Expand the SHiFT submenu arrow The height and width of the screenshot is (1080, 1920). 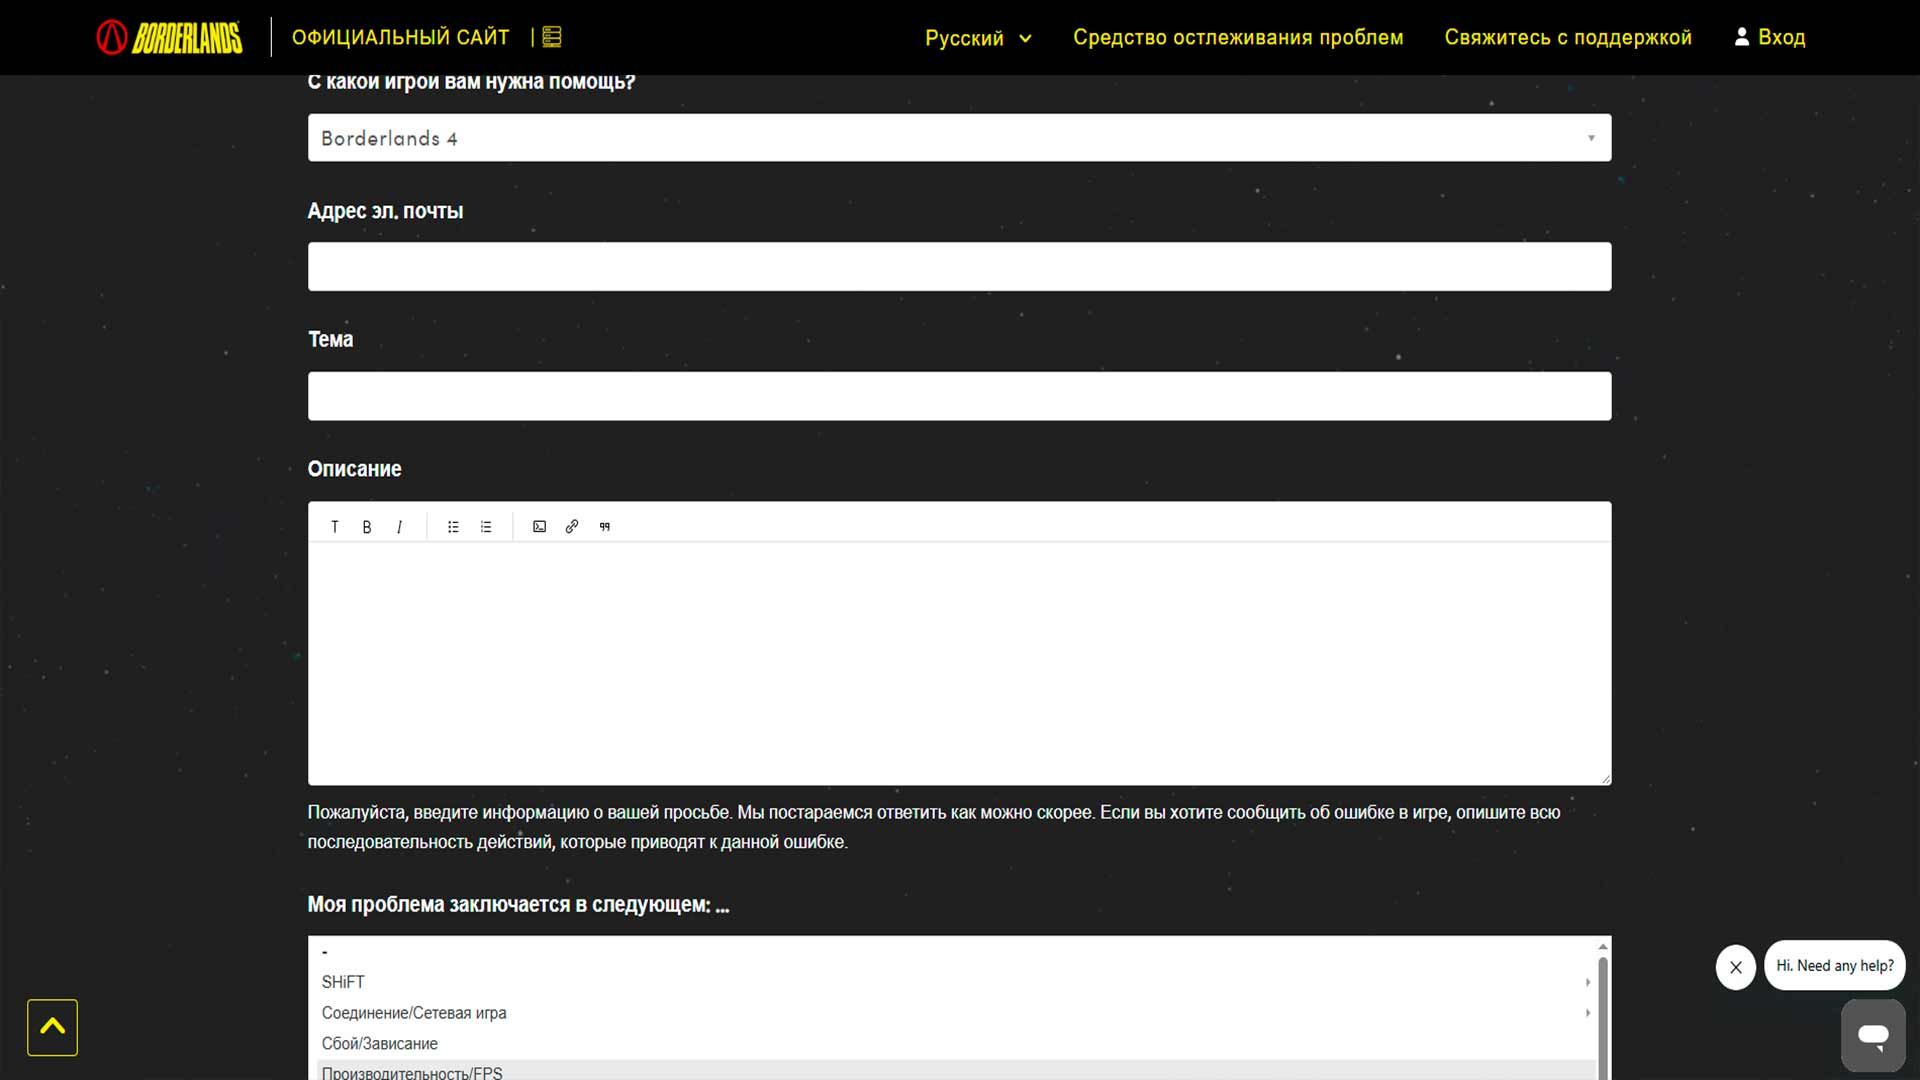click(x=1587, y=982)
